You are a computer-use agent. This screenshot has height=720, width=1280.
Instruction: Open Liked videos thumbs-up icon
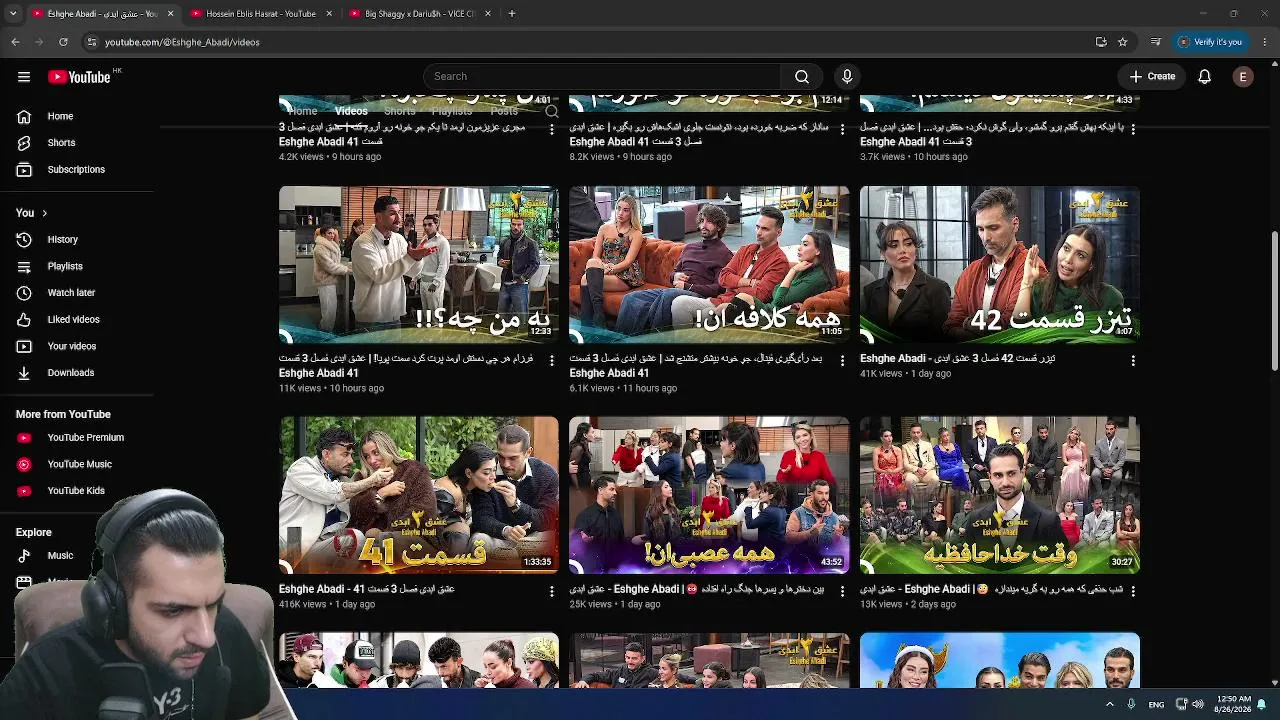24,320
